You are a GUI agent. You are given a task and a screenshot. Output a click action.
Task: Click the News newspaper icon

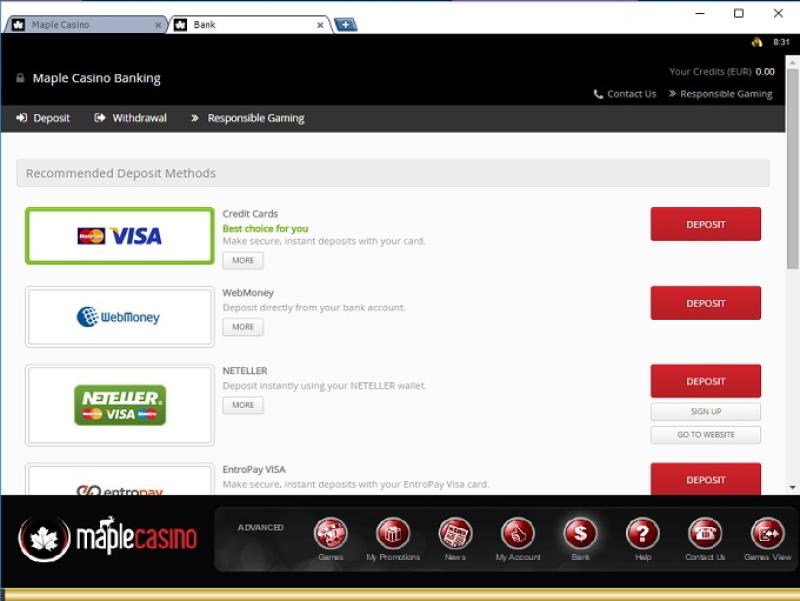[455, 534]
